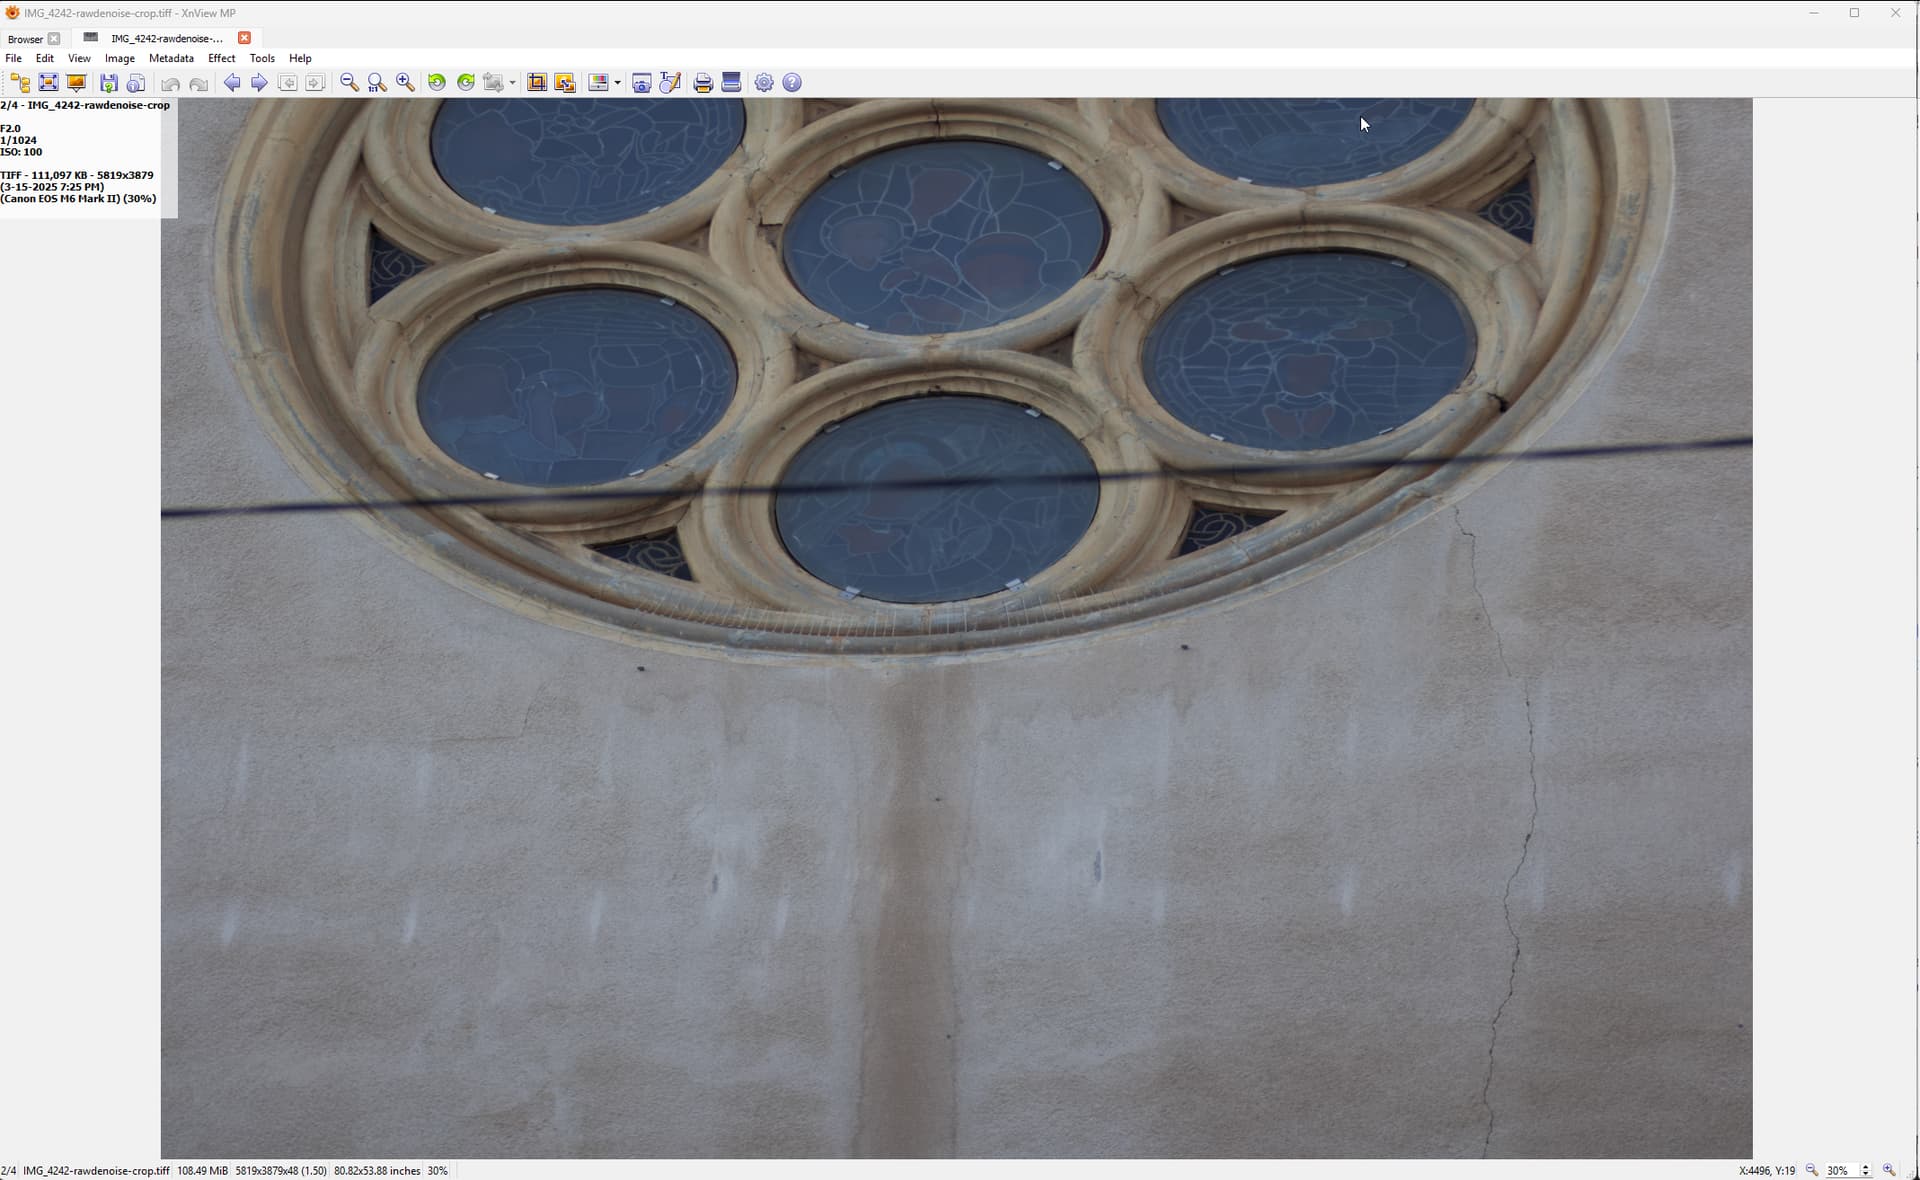The width and height of the screenshot is (1920, 1180).
Task: Increase zoom with status bar stepper up arrow
Action: [1865, 1167]
